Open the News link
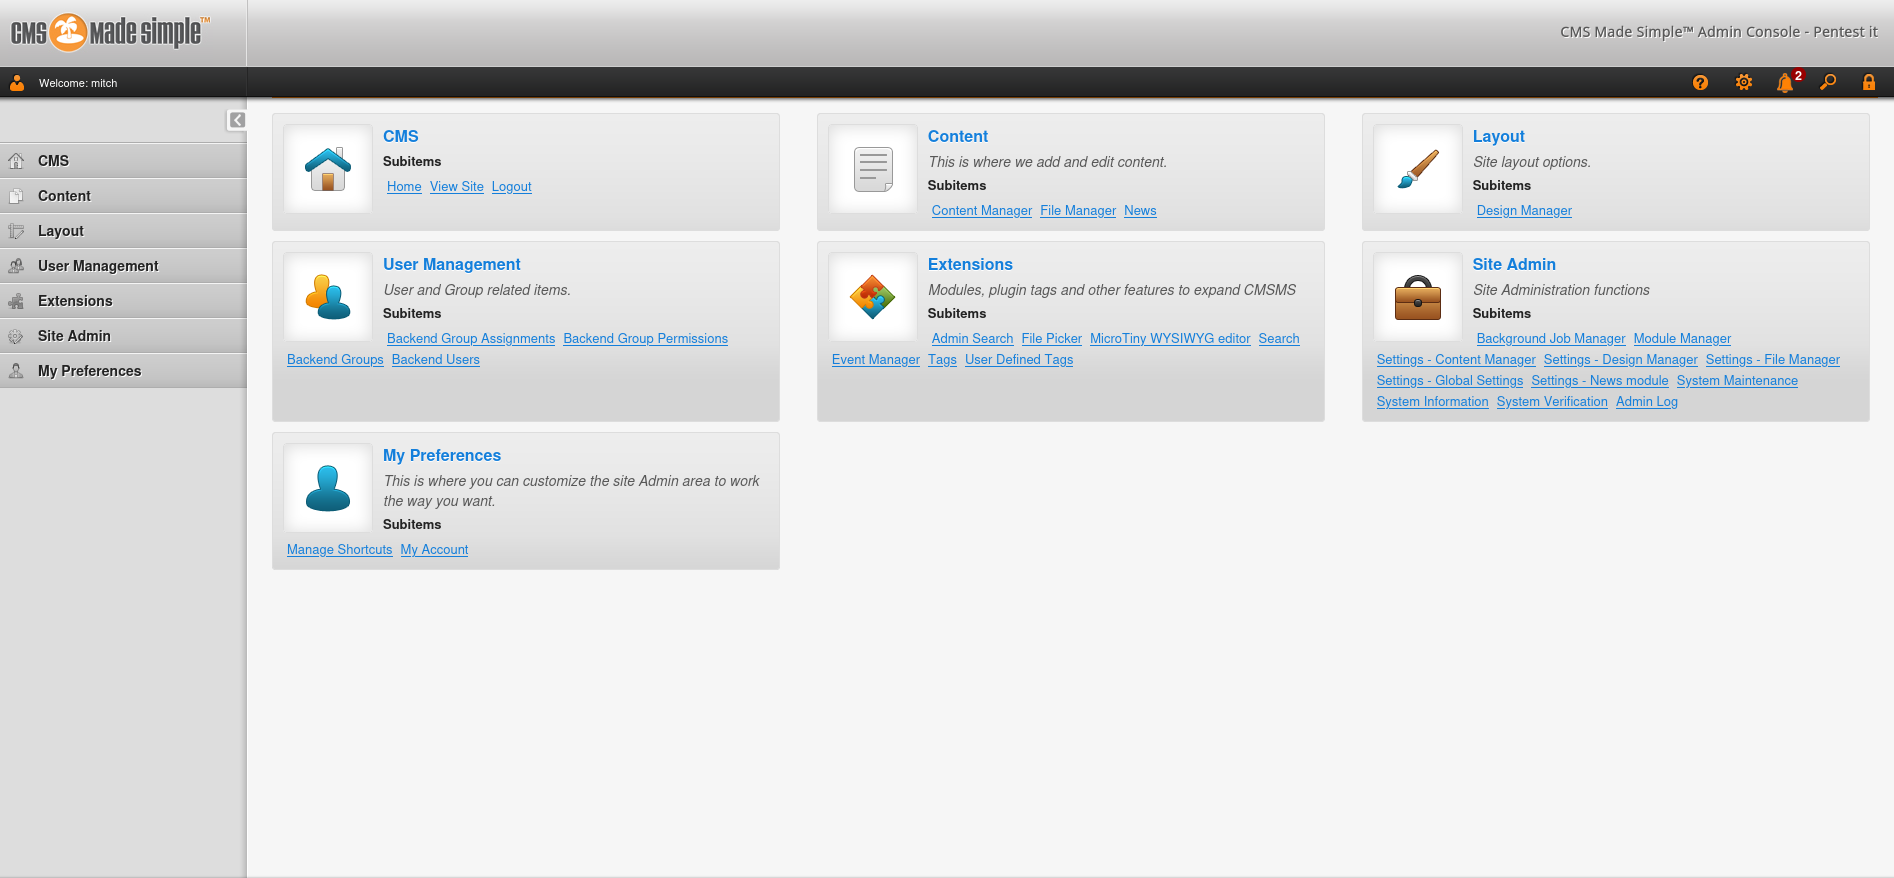 [1140, 211]
